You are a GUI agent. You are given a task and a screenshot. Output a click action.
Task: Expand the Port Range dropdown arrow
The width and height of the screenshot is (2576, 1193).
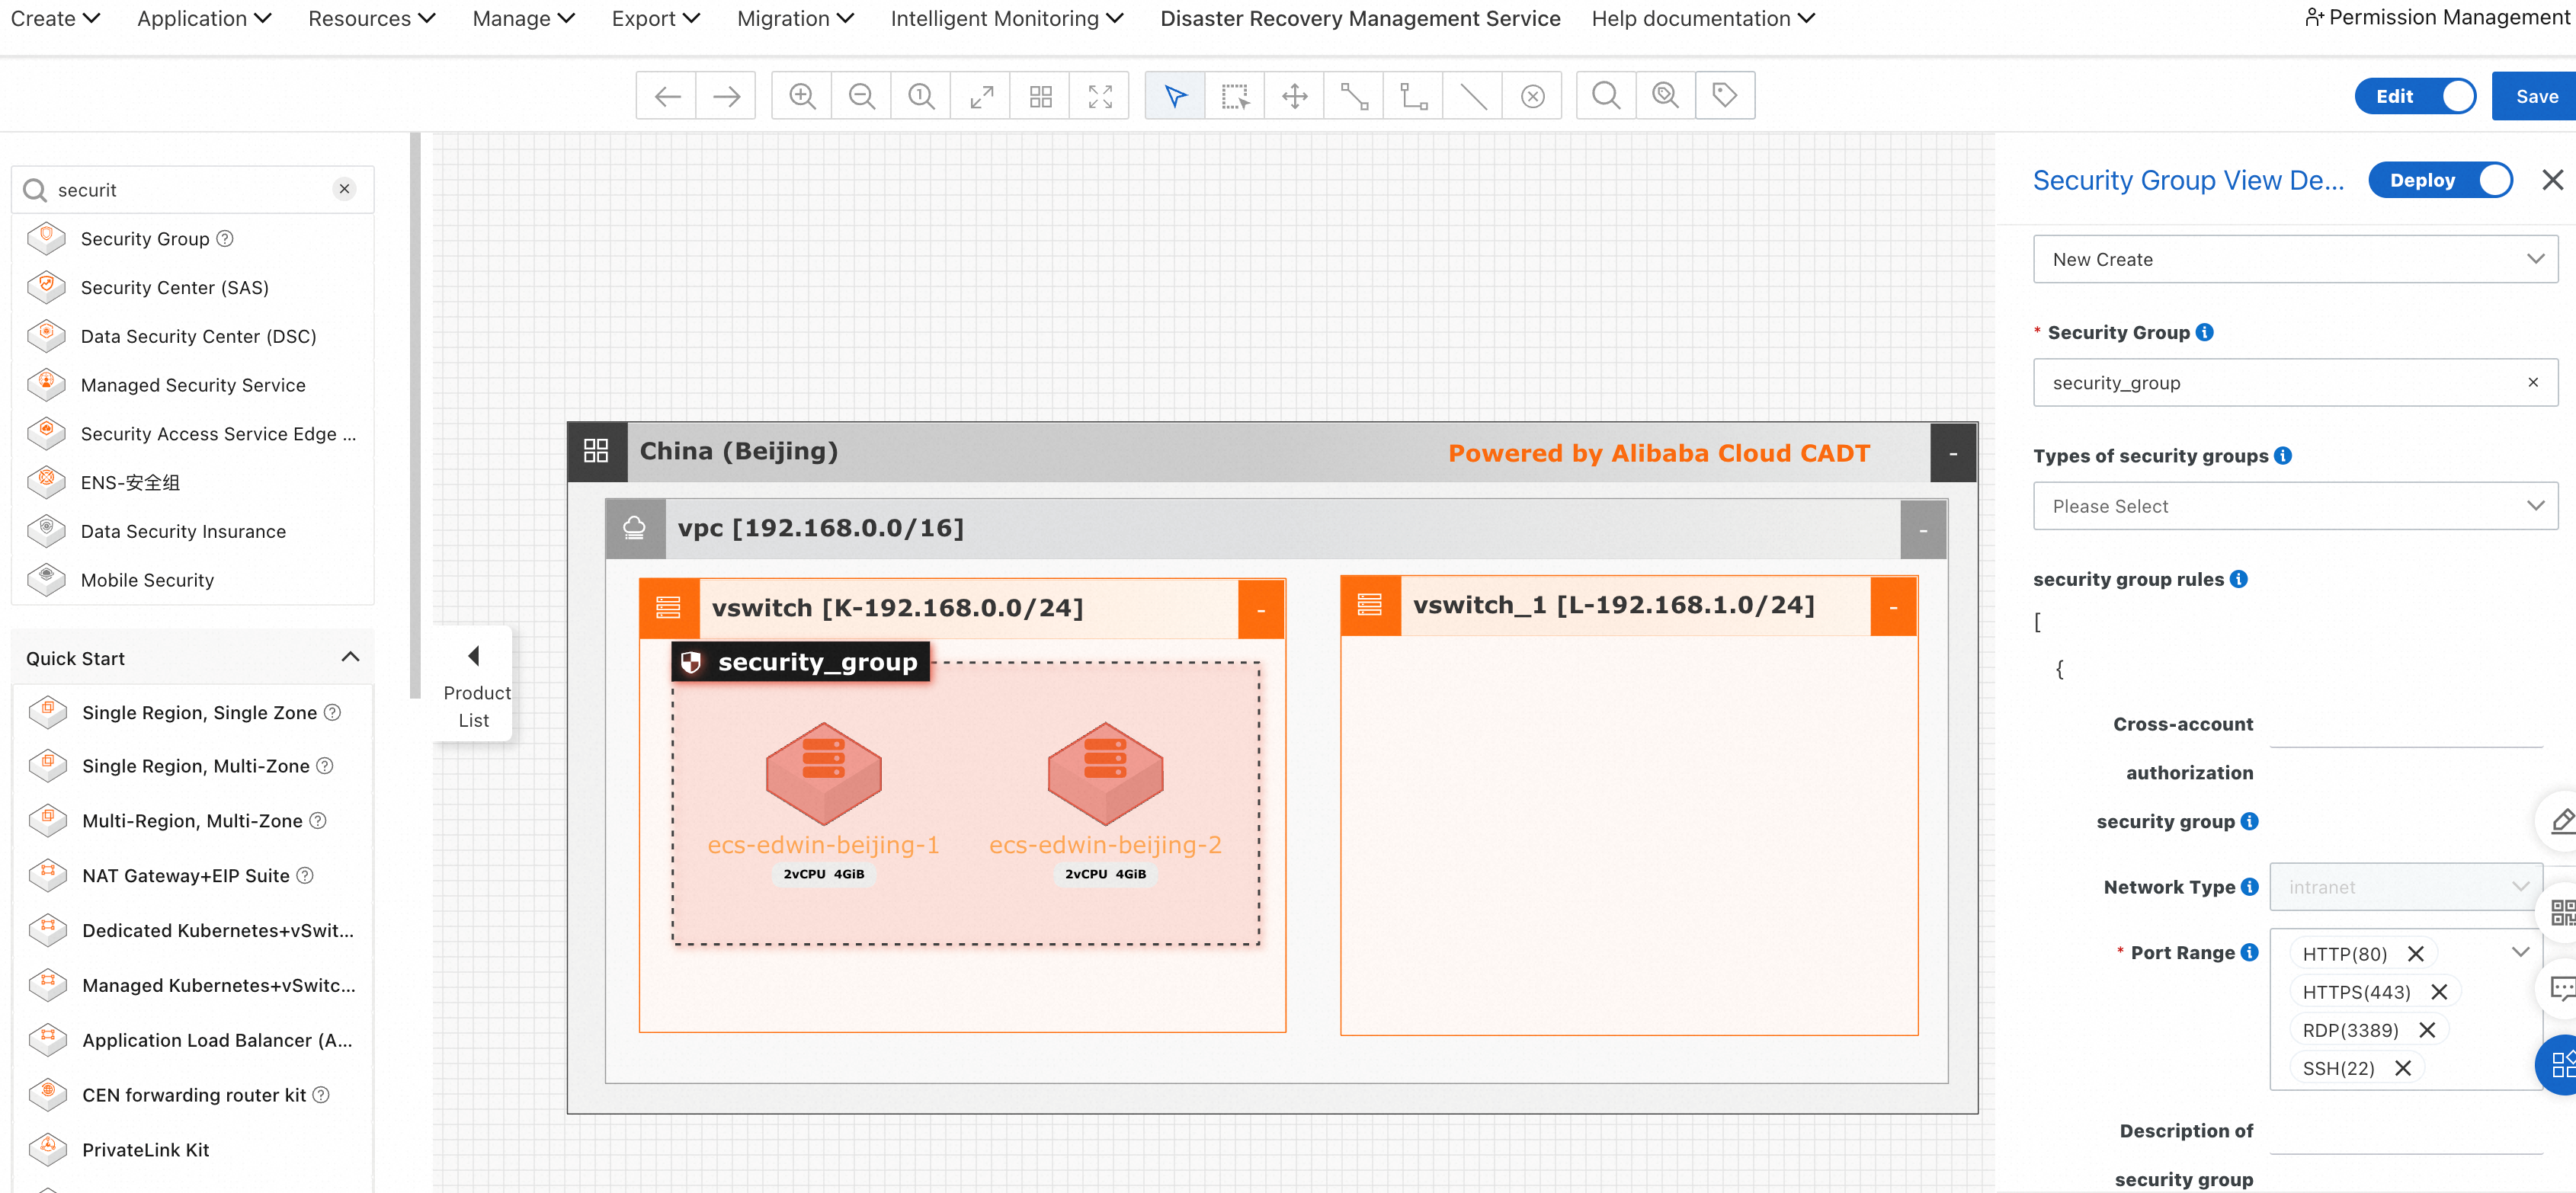(2521, 953)
